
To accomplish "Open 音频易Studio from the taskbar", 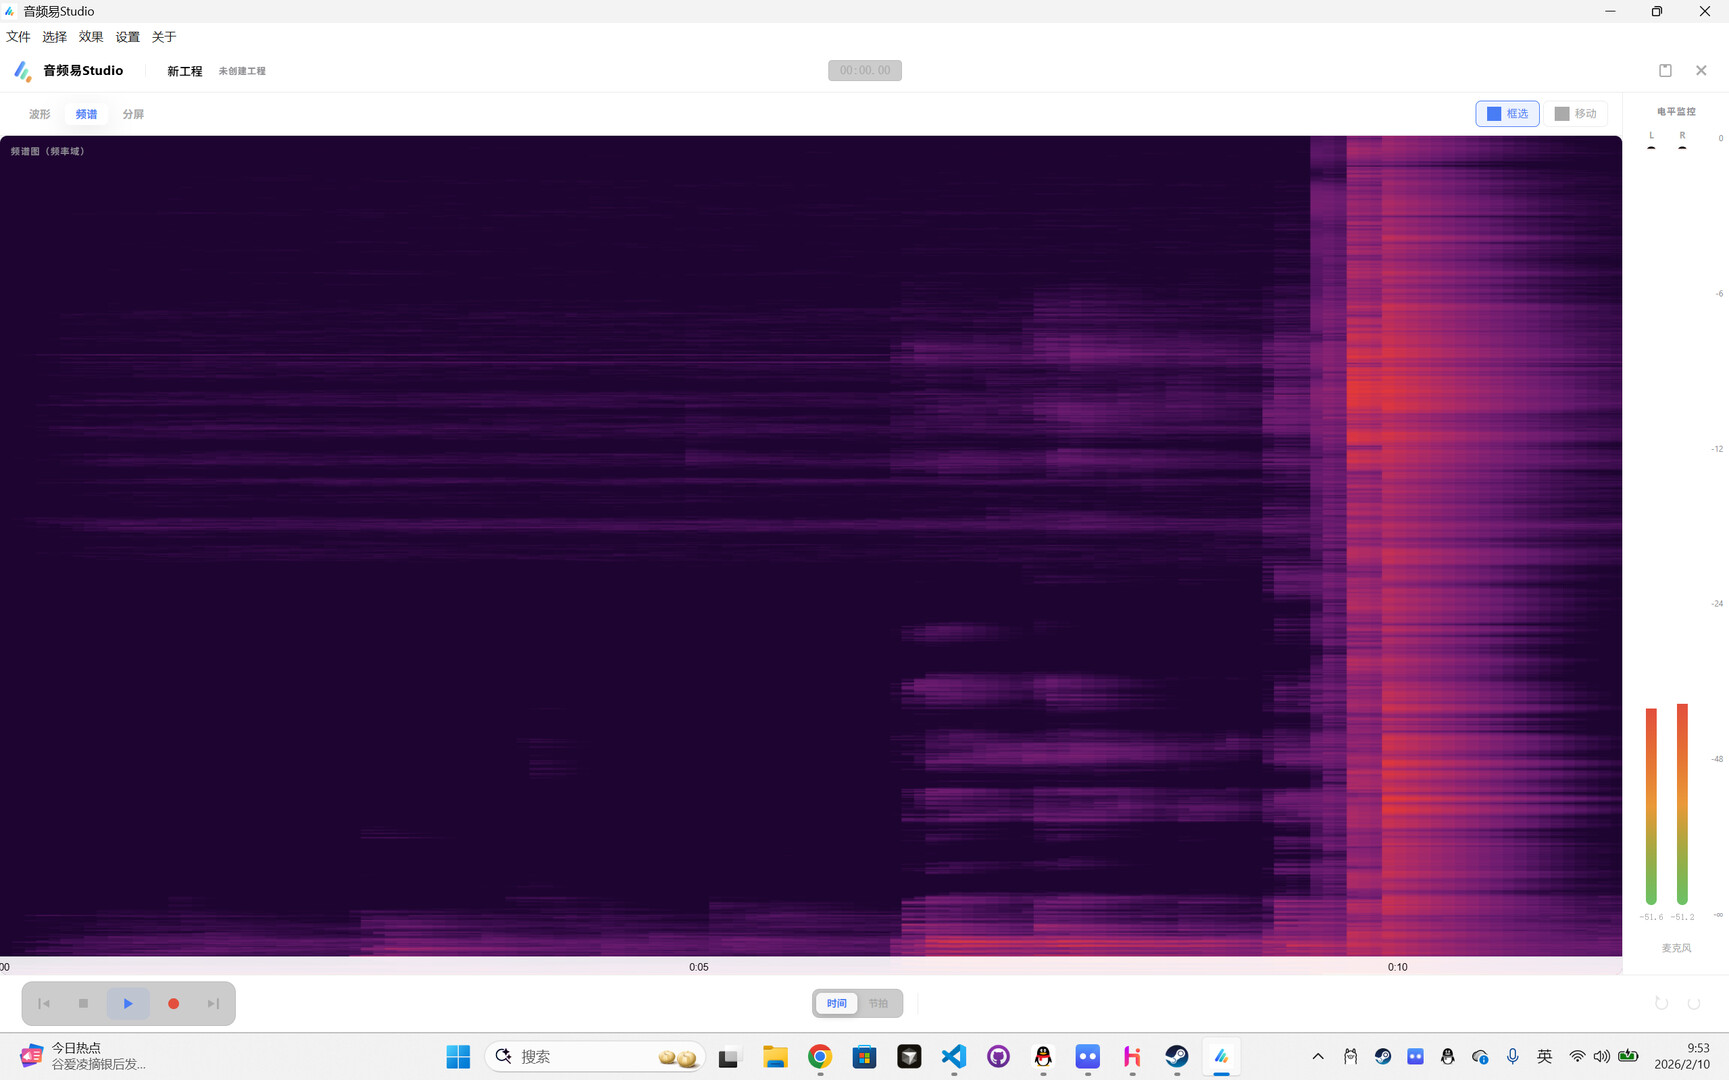I will pos(1221,1056).
